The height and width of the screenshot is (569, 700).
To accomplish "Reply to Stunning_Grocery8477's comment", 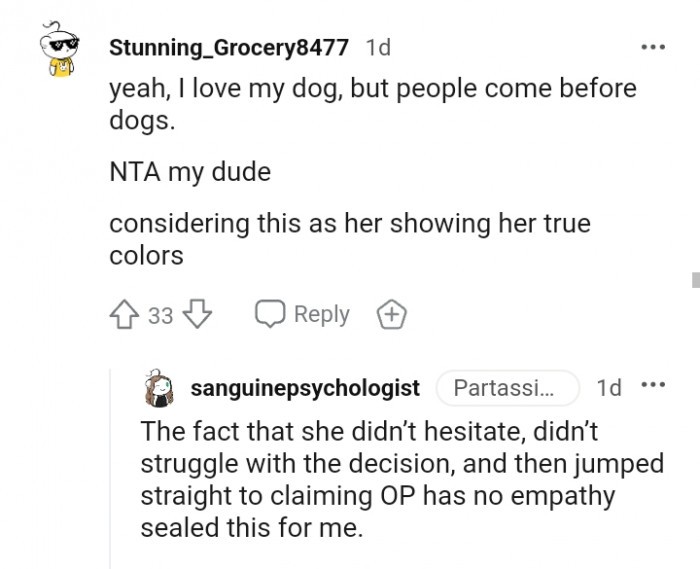I will (301, 315).
